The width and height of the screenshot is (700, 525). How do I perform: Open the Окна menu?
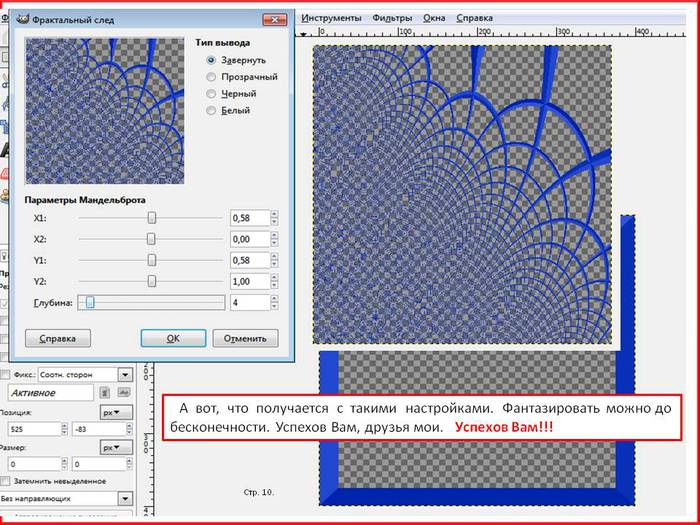[x=434, y=18]
